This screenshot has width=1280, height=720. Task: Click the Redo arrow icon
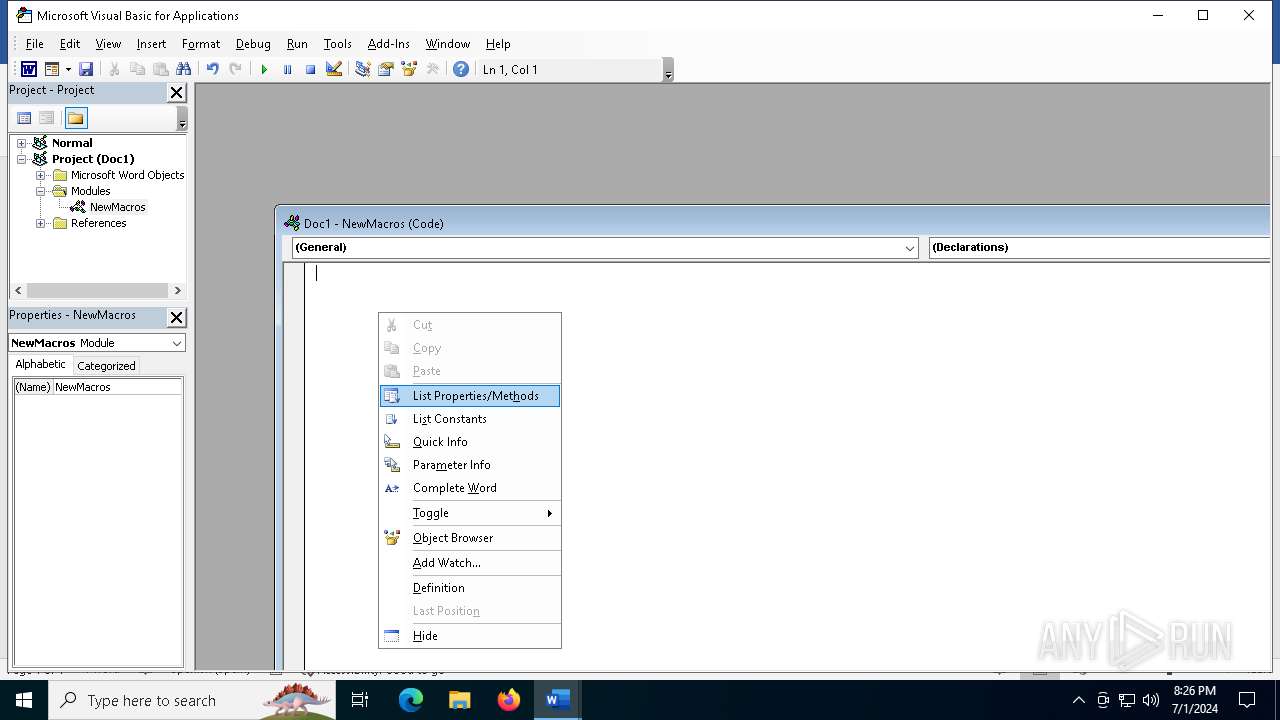(235, 69)
